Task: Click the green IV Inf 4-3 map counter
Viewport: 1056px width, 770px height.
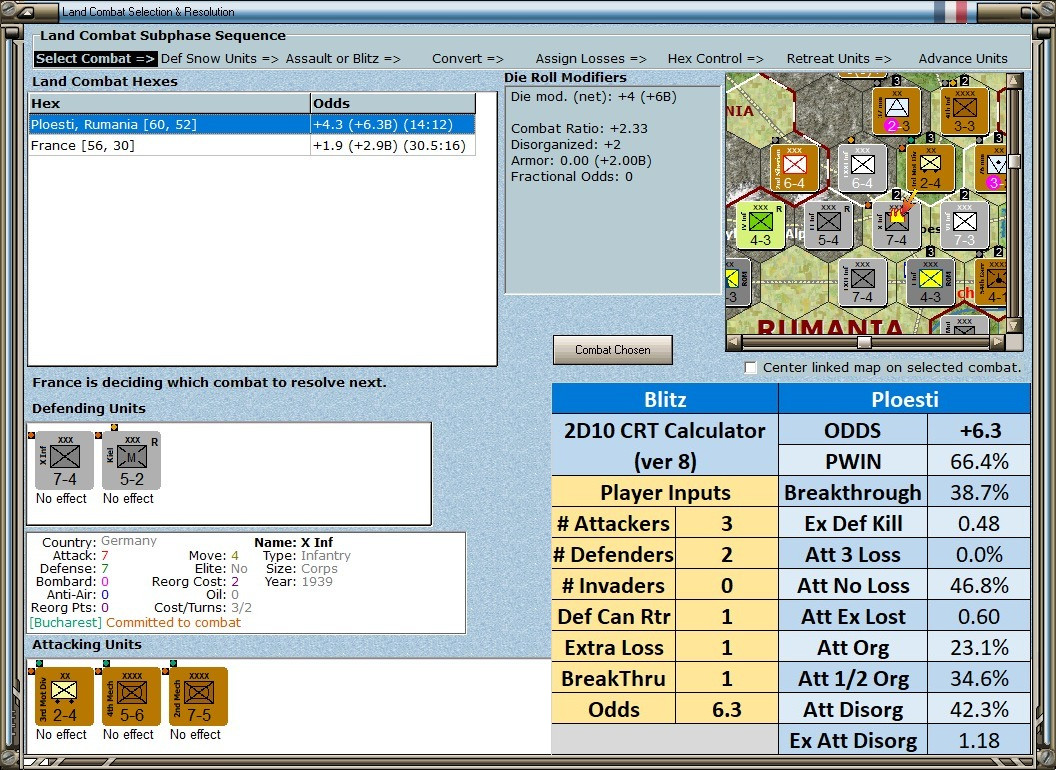Action: [x=760, y=225]
